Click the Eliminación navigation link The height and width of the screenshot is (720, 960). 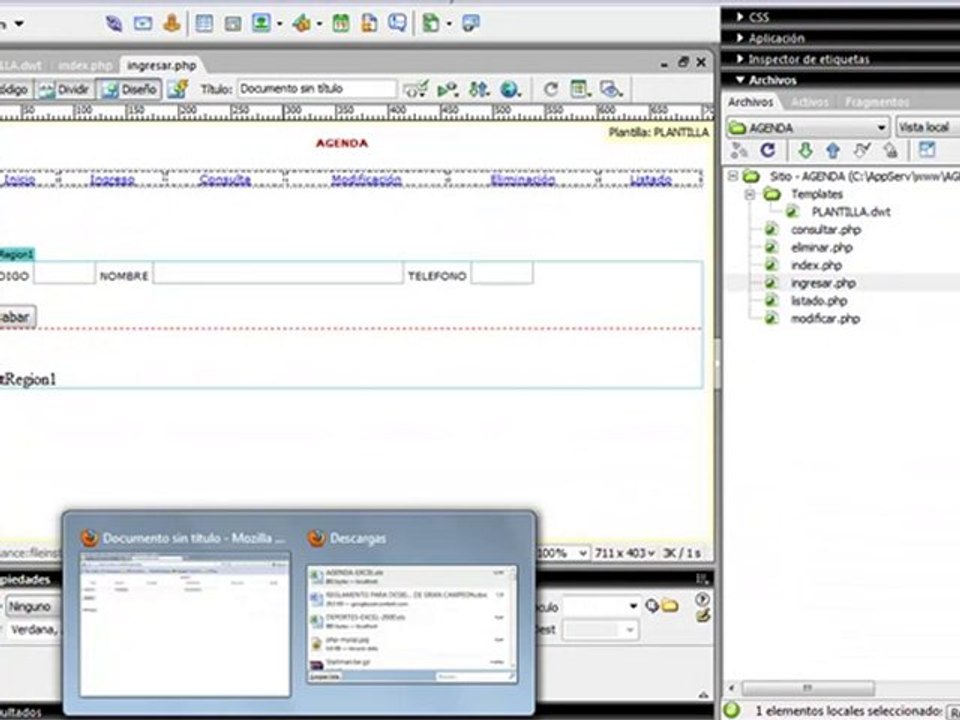coord(522,179)
